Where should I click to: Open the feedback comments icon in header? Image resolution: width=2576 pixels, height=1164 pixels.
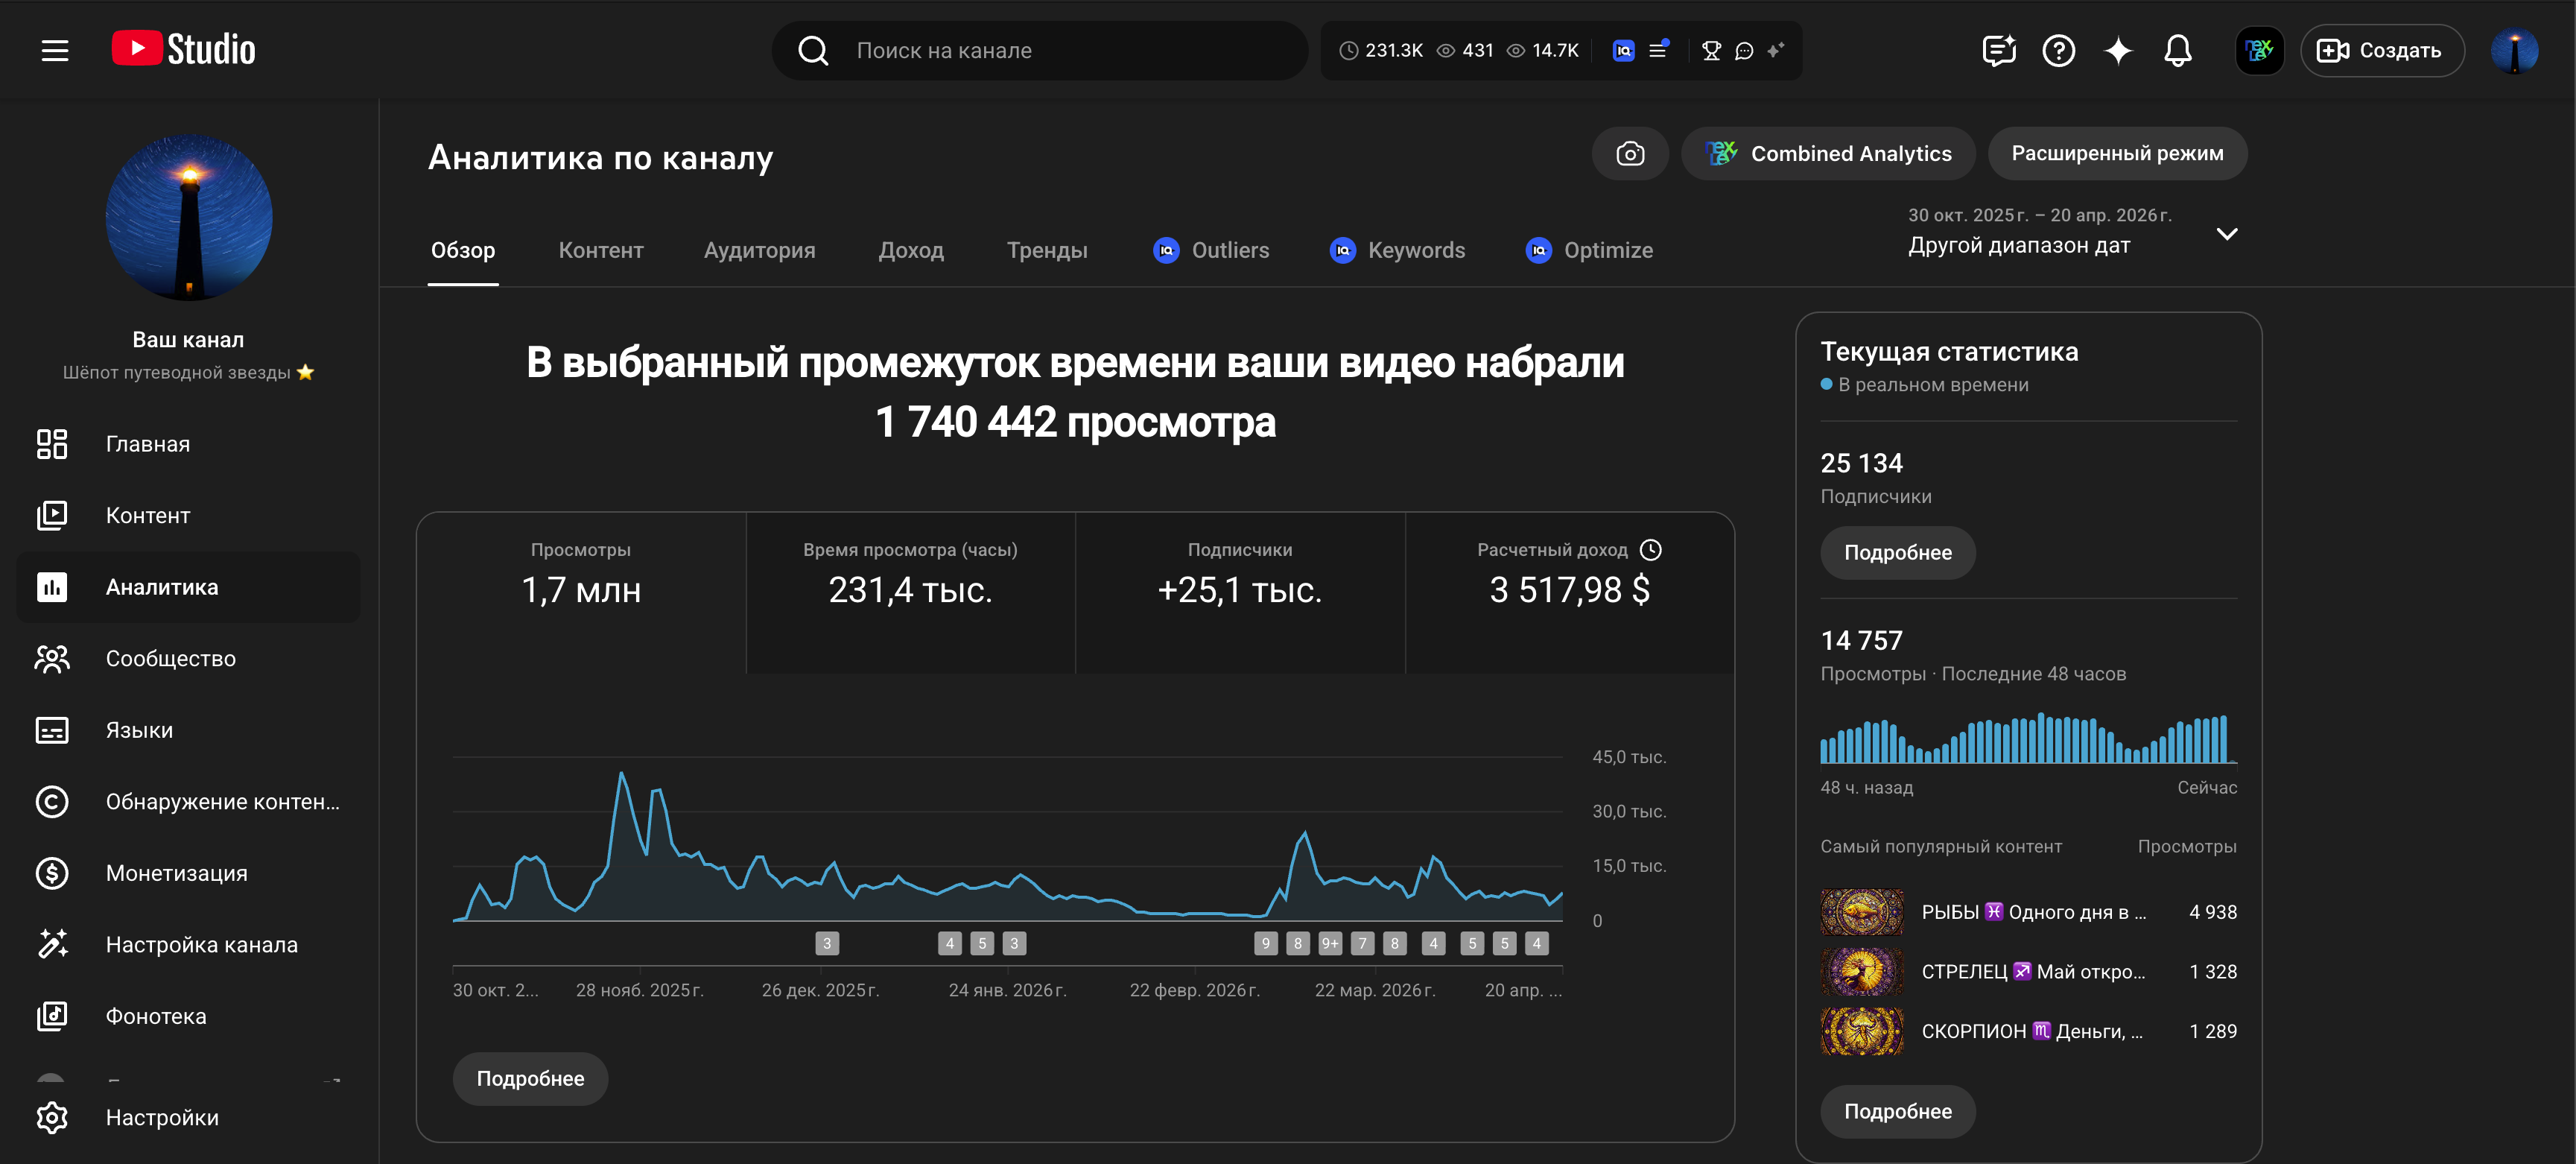click(1998, 50)
